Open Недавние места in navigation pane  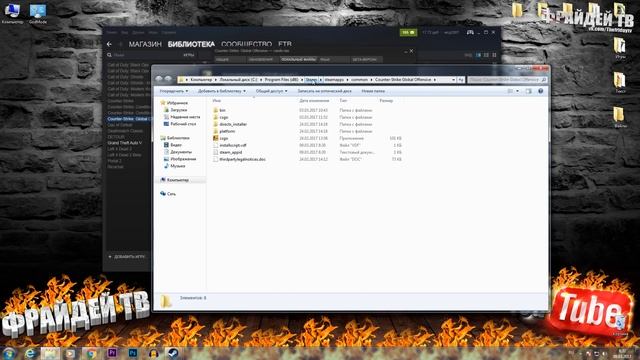(185, 117)
